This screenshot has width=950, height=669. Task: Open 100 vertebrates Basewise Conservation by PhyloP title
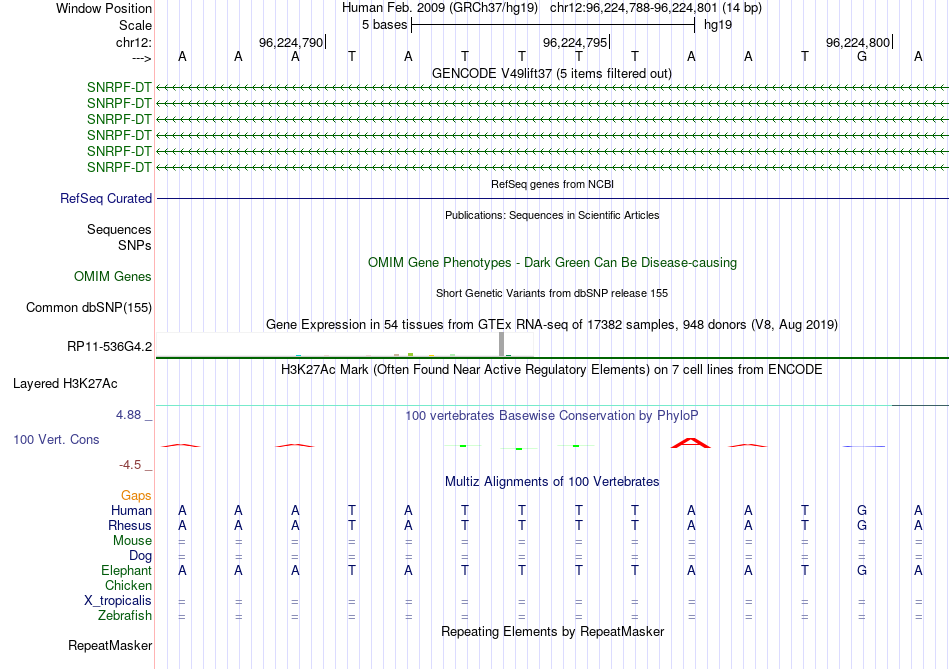tap(551, 416)
